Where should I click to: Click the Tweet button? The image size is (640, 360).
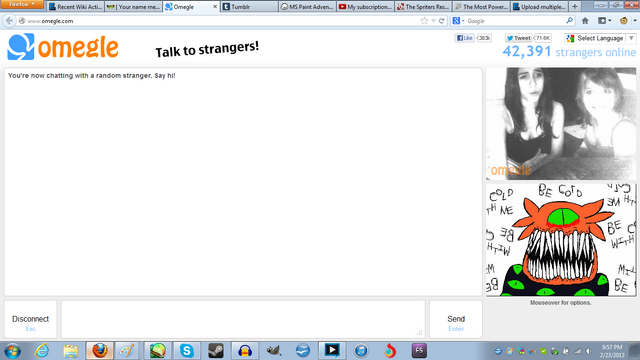click(x=518, y=38)
